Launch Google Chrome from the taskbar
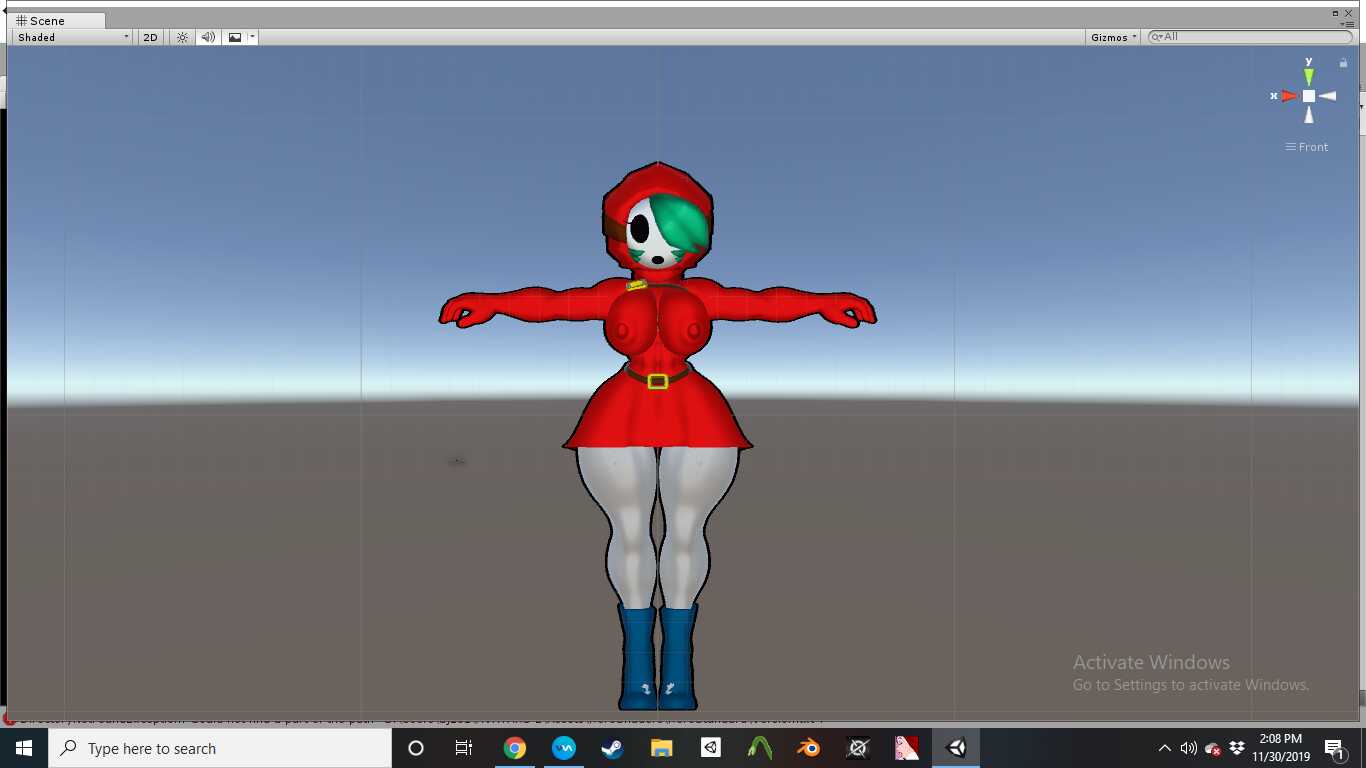Screen dimensions: 1366x768 514,748
